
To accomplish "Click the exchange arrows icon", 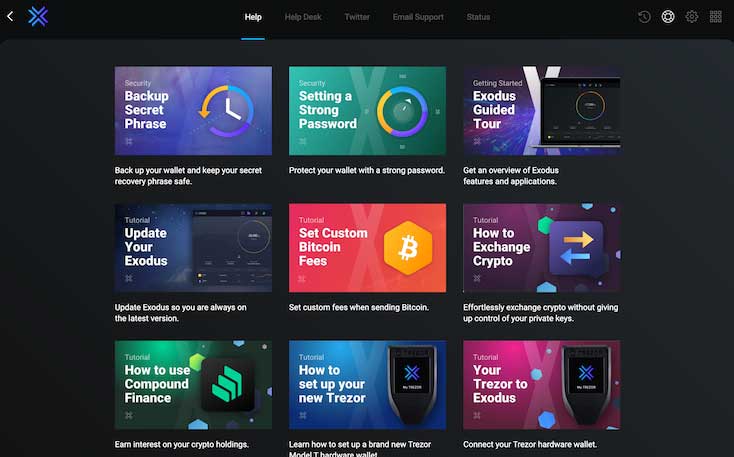I will click(576, 248).
